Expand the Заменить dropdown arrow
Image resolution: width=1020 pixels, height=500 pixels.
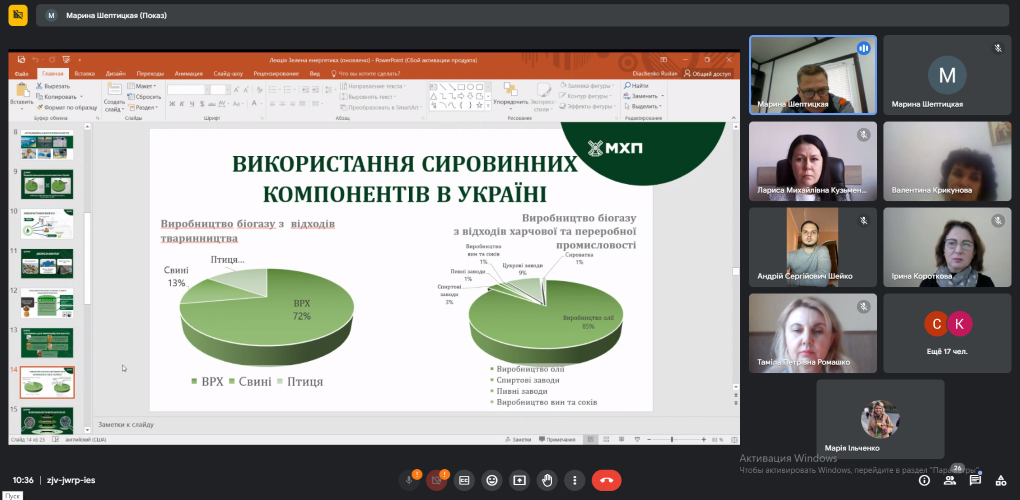tap(660, 96)
